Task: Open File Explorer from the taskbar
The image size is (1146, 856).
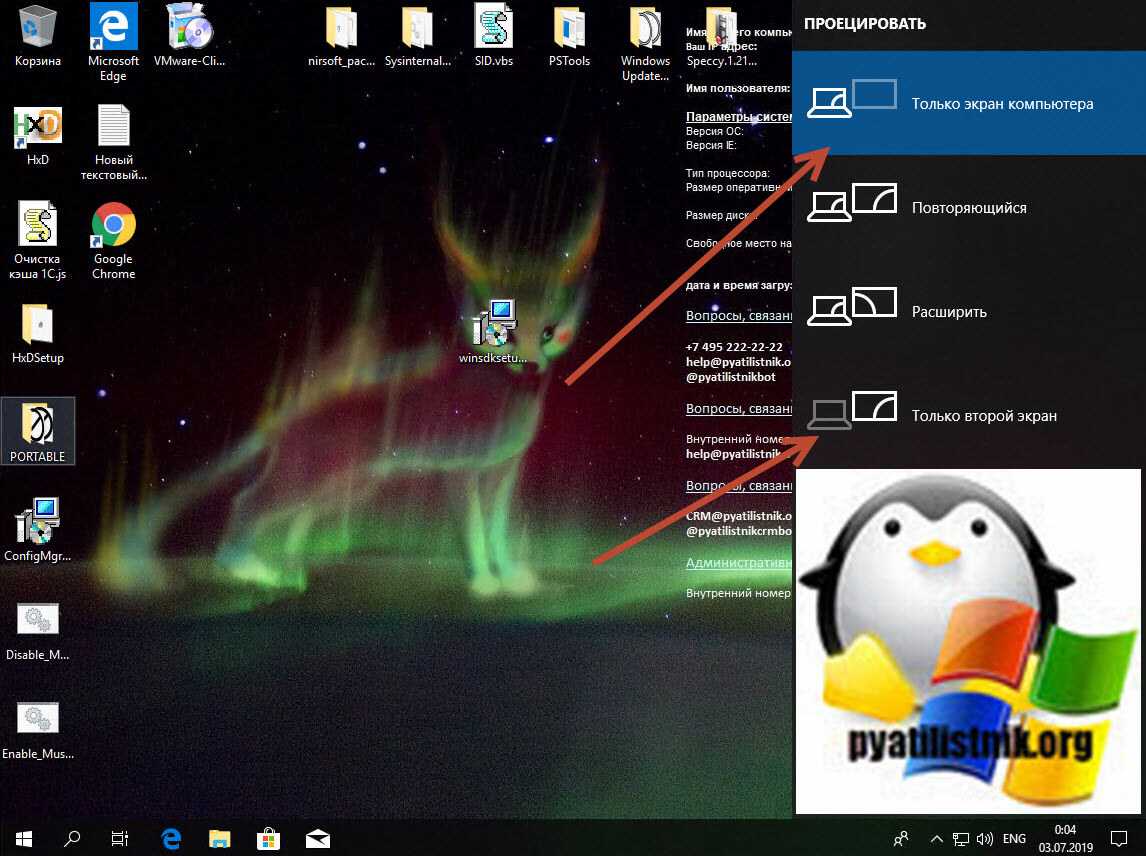Action: pos(220,837)
